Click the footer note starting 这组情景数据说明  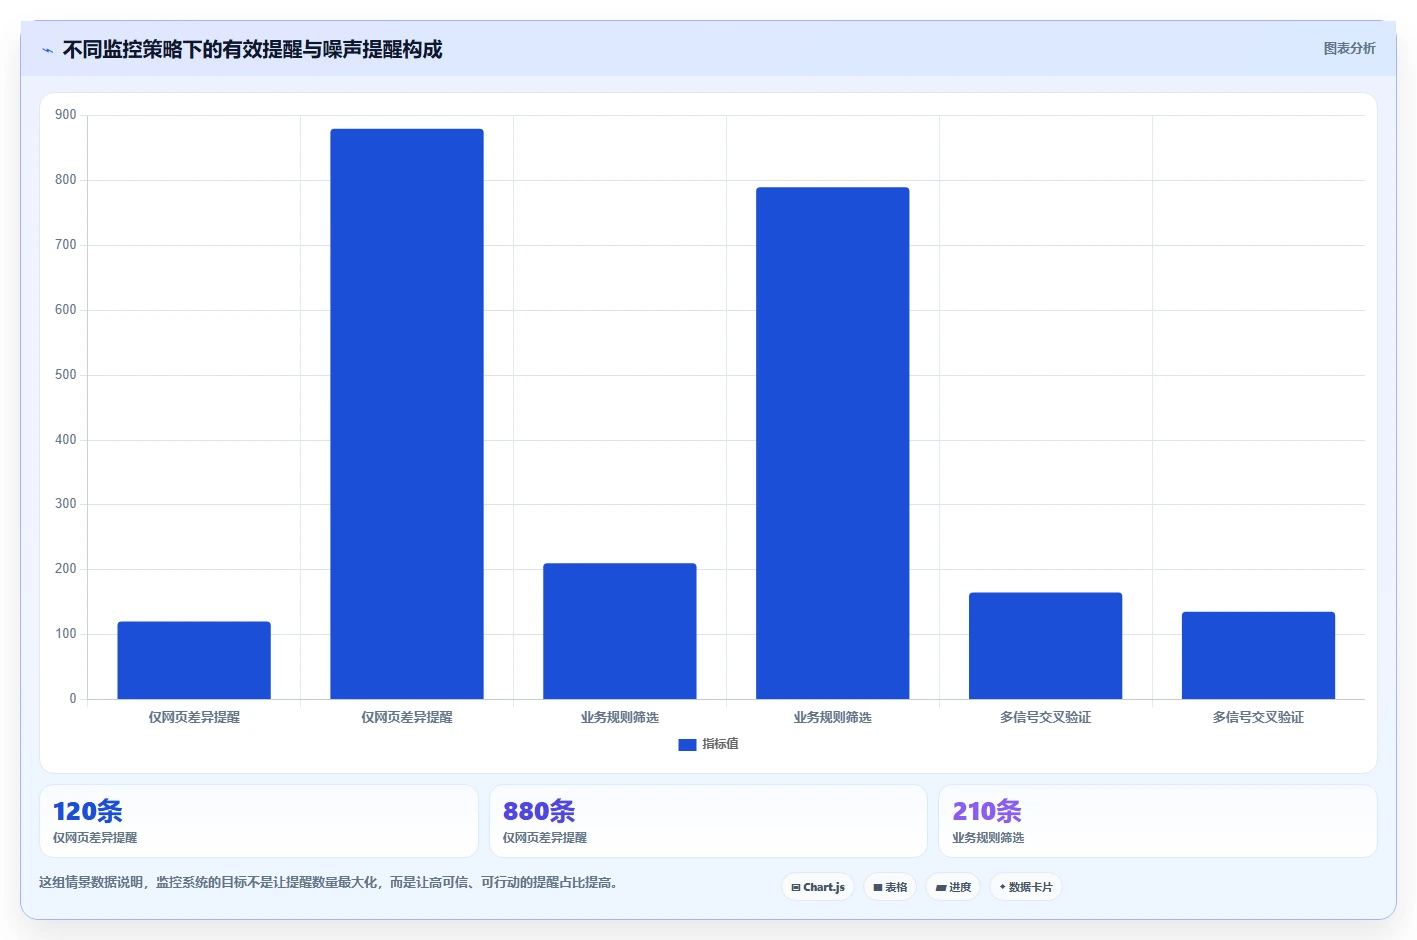click(329, 883)
